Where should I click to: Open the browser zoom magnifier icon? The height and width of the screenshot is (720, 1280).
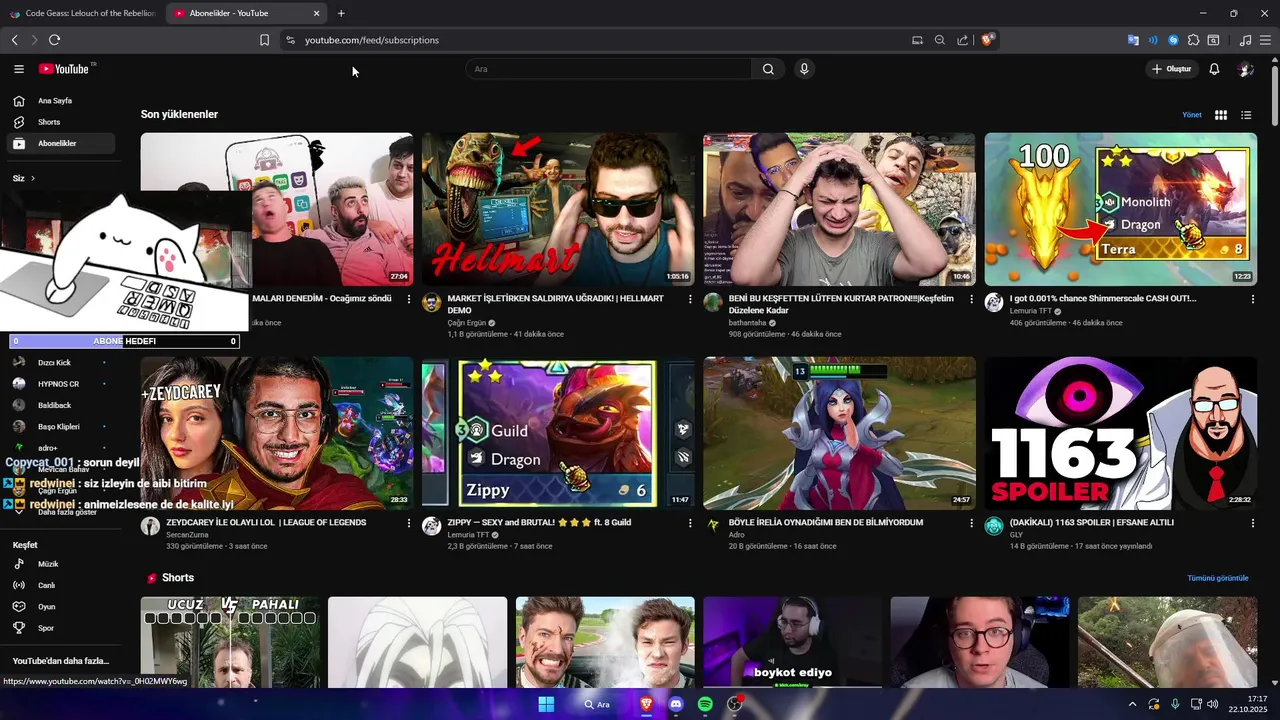point(940,40)
